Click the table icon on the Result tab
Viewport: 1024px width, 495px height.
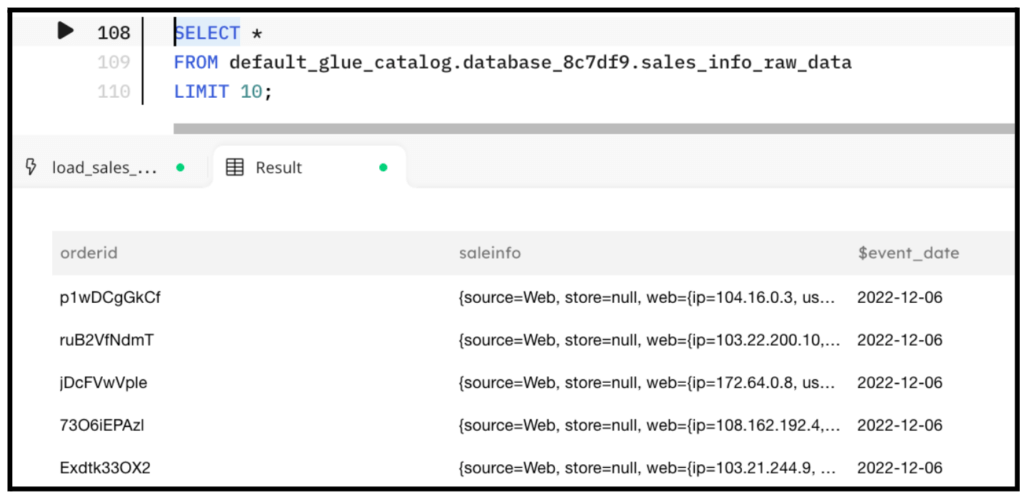point(234,168)
